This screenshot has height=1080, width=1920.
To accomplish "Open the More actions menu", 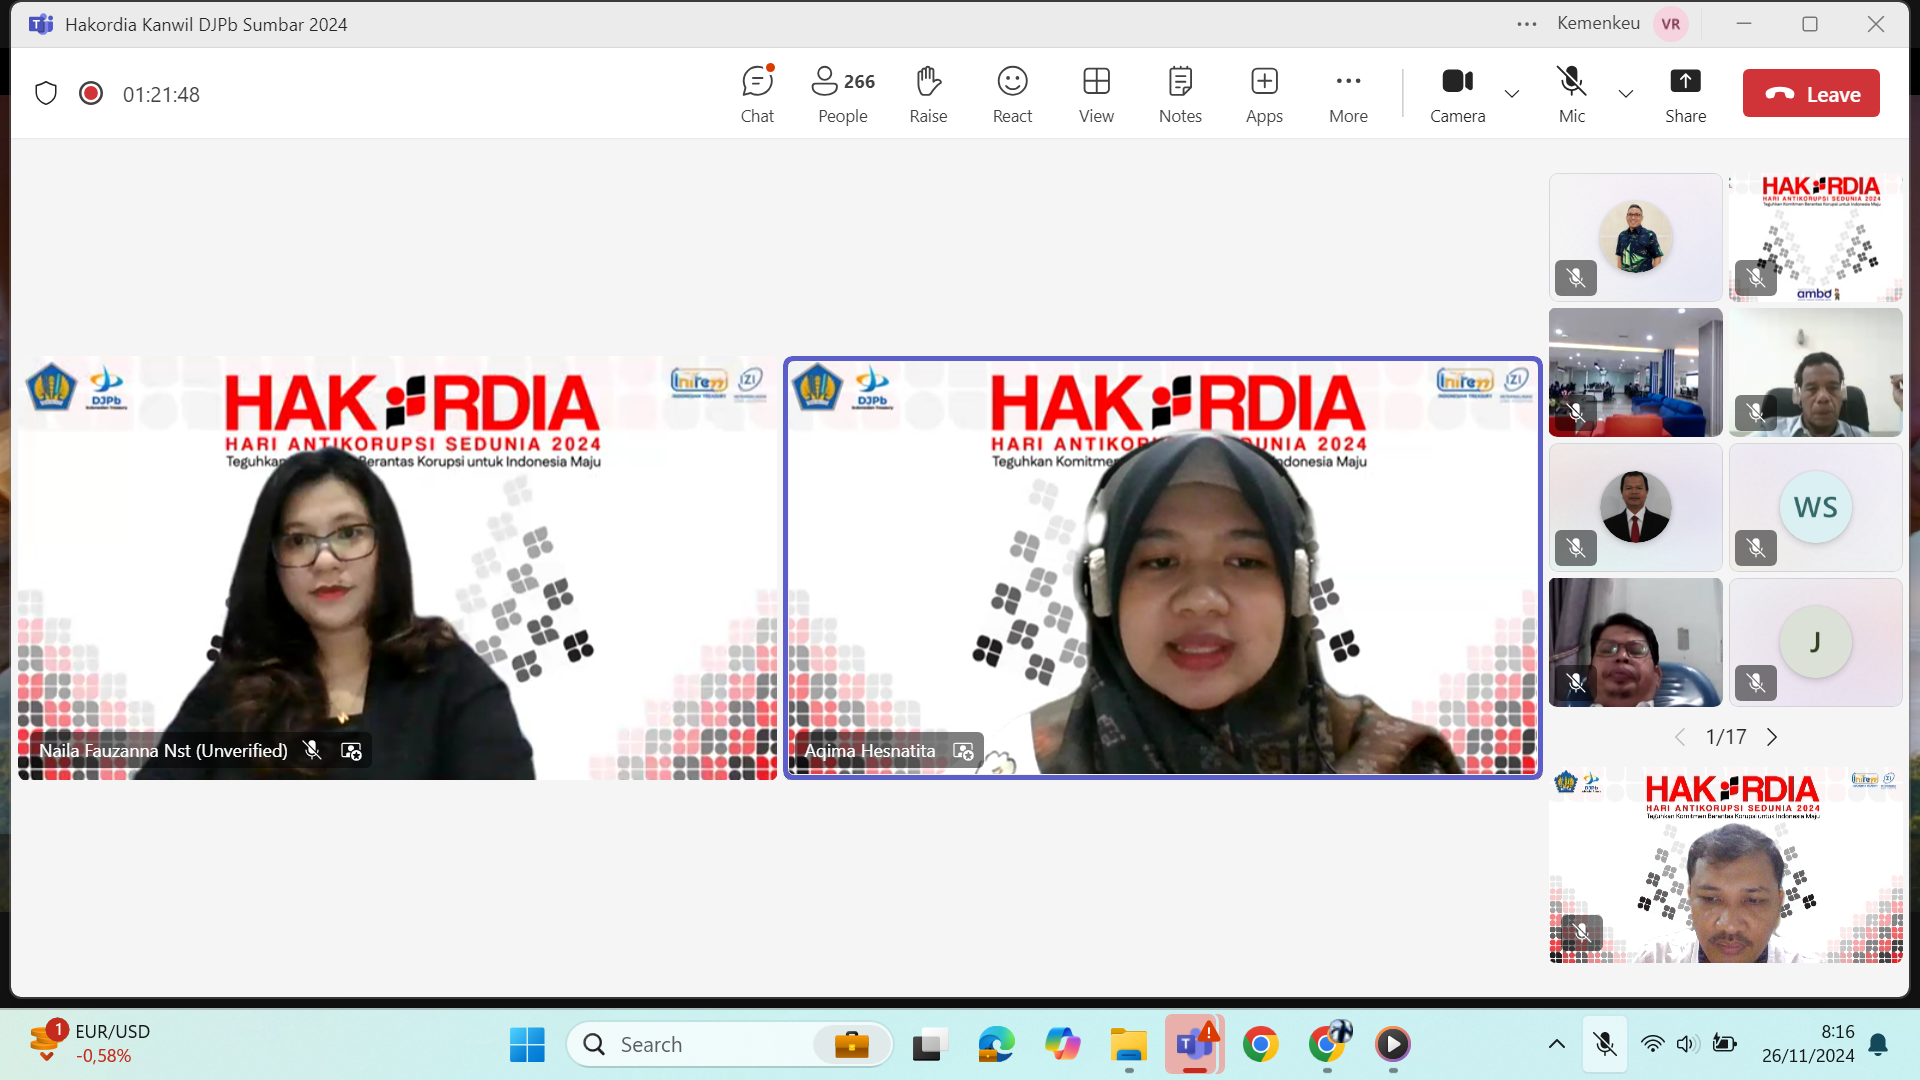I will tap(1348, 95).
